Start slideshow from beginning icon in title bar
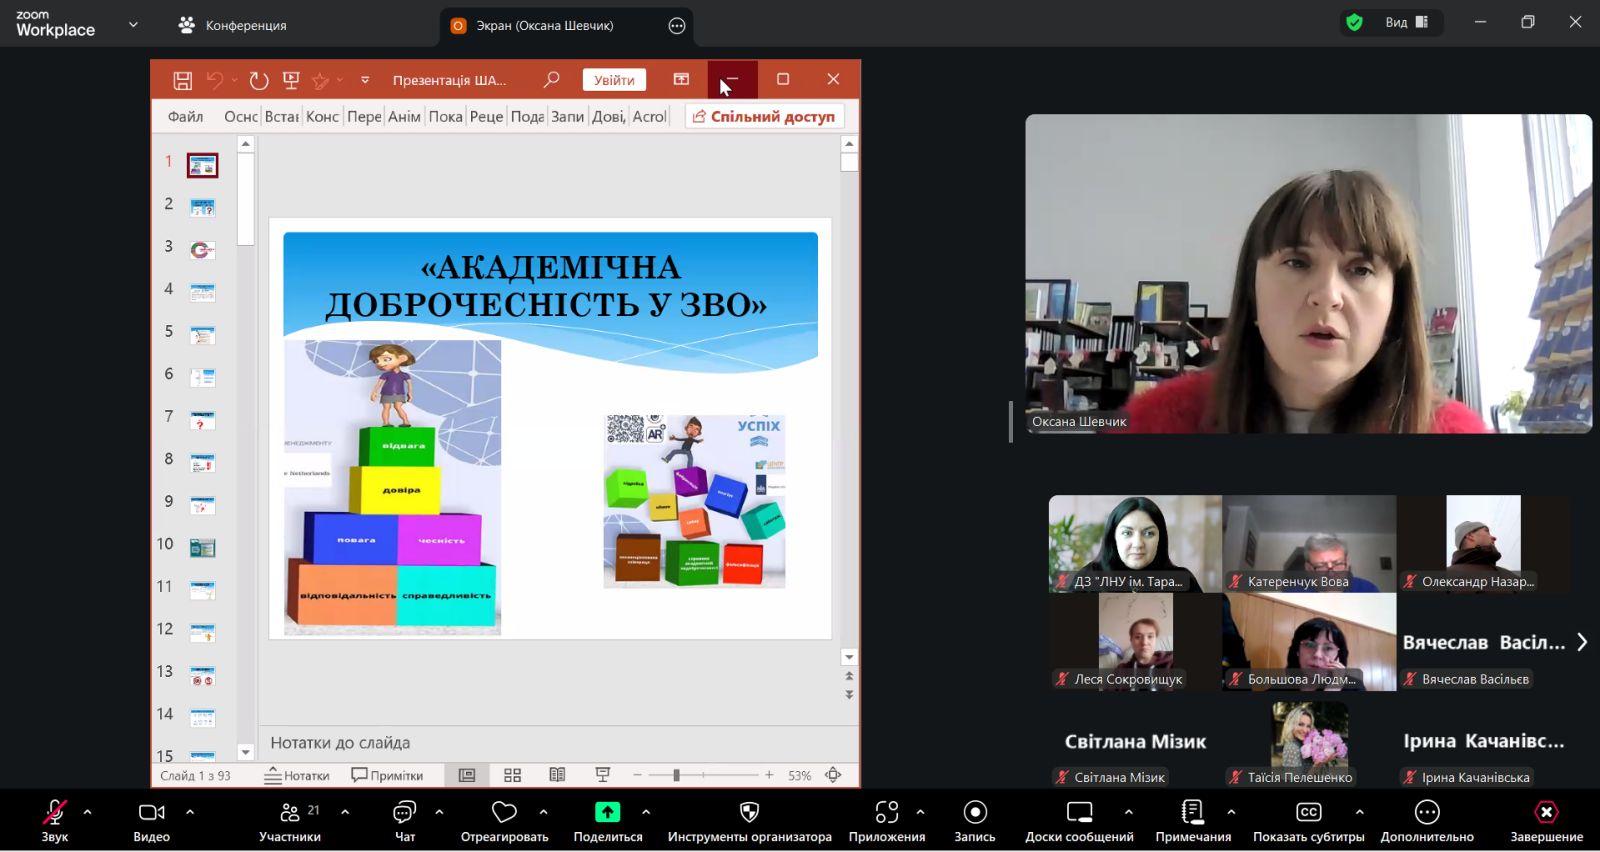The width and height of the screenshot is (1600, 852). coord(291,80)
